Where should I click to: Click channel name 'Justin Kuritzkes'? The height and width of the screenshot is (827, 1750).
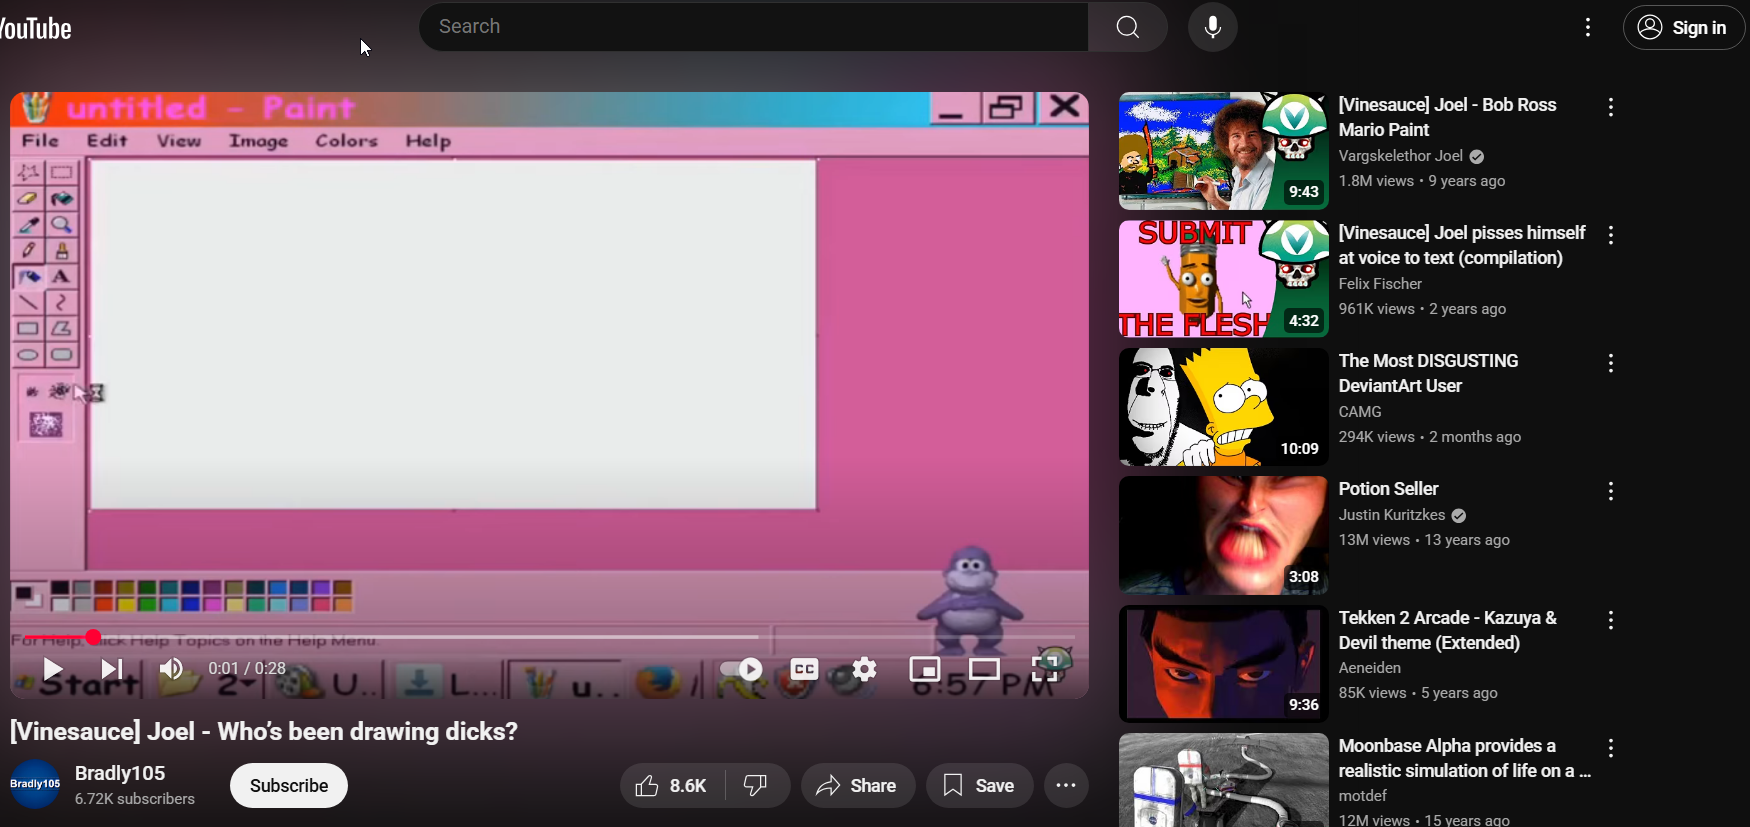pyautogui.click(x=1392, y=515)
